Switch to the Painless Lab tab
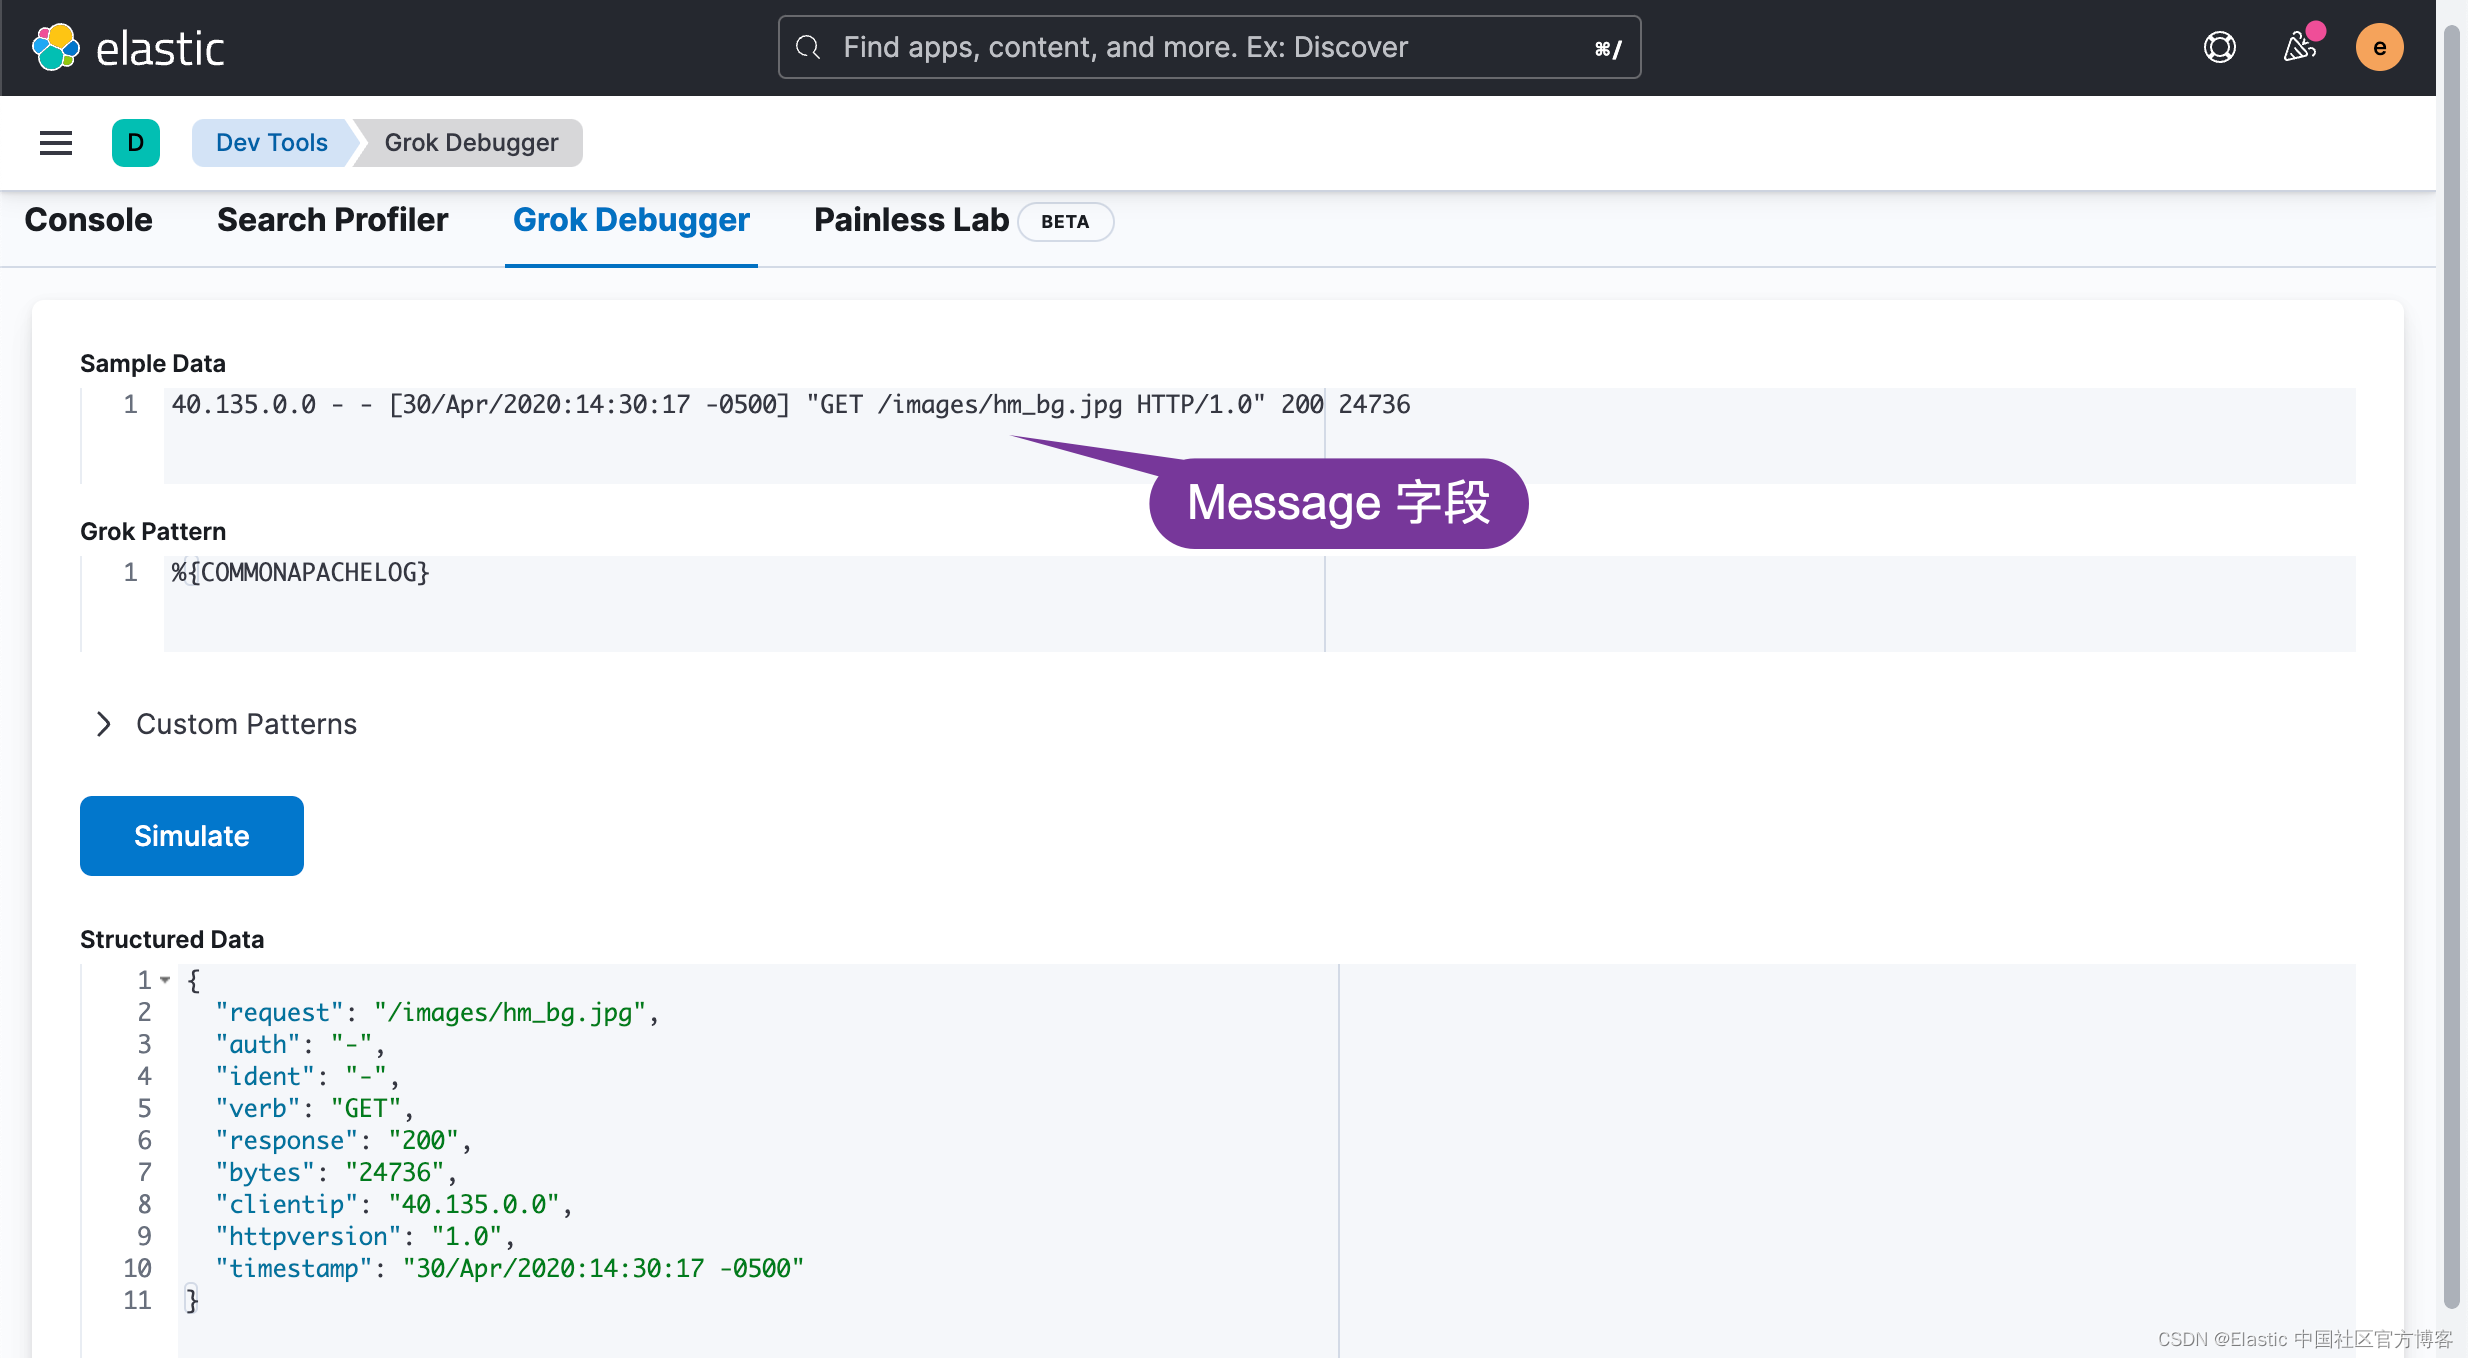 [910, 220]
